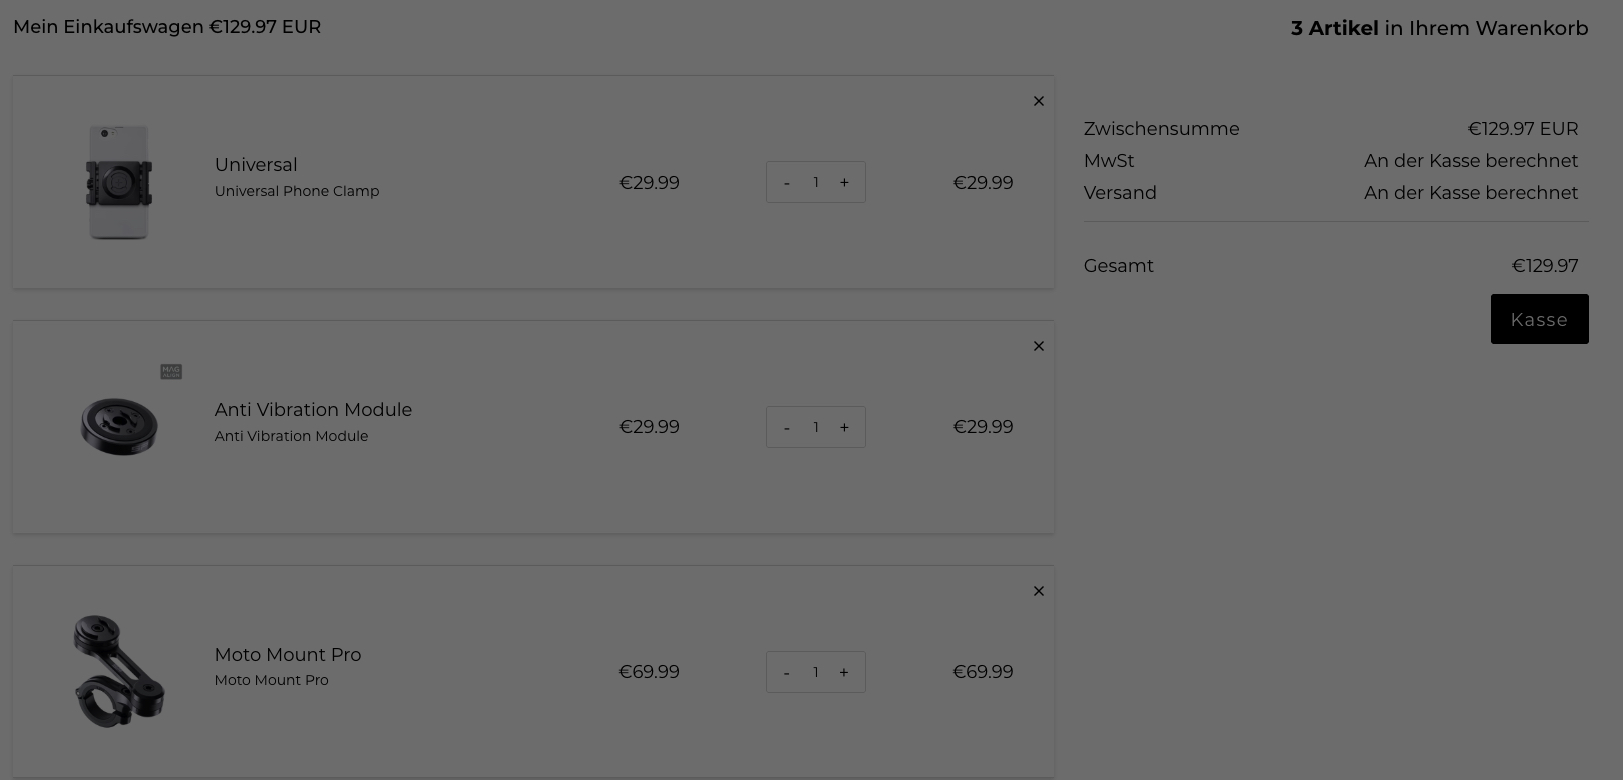1623x780 pixels.
Task: Open the Universal product title link
Action: tap(256, 165)
